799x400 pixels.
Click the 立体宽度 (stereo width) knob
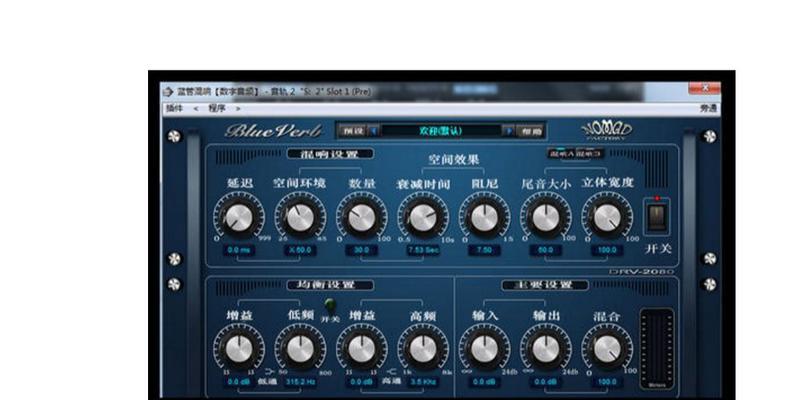point(607,218)
